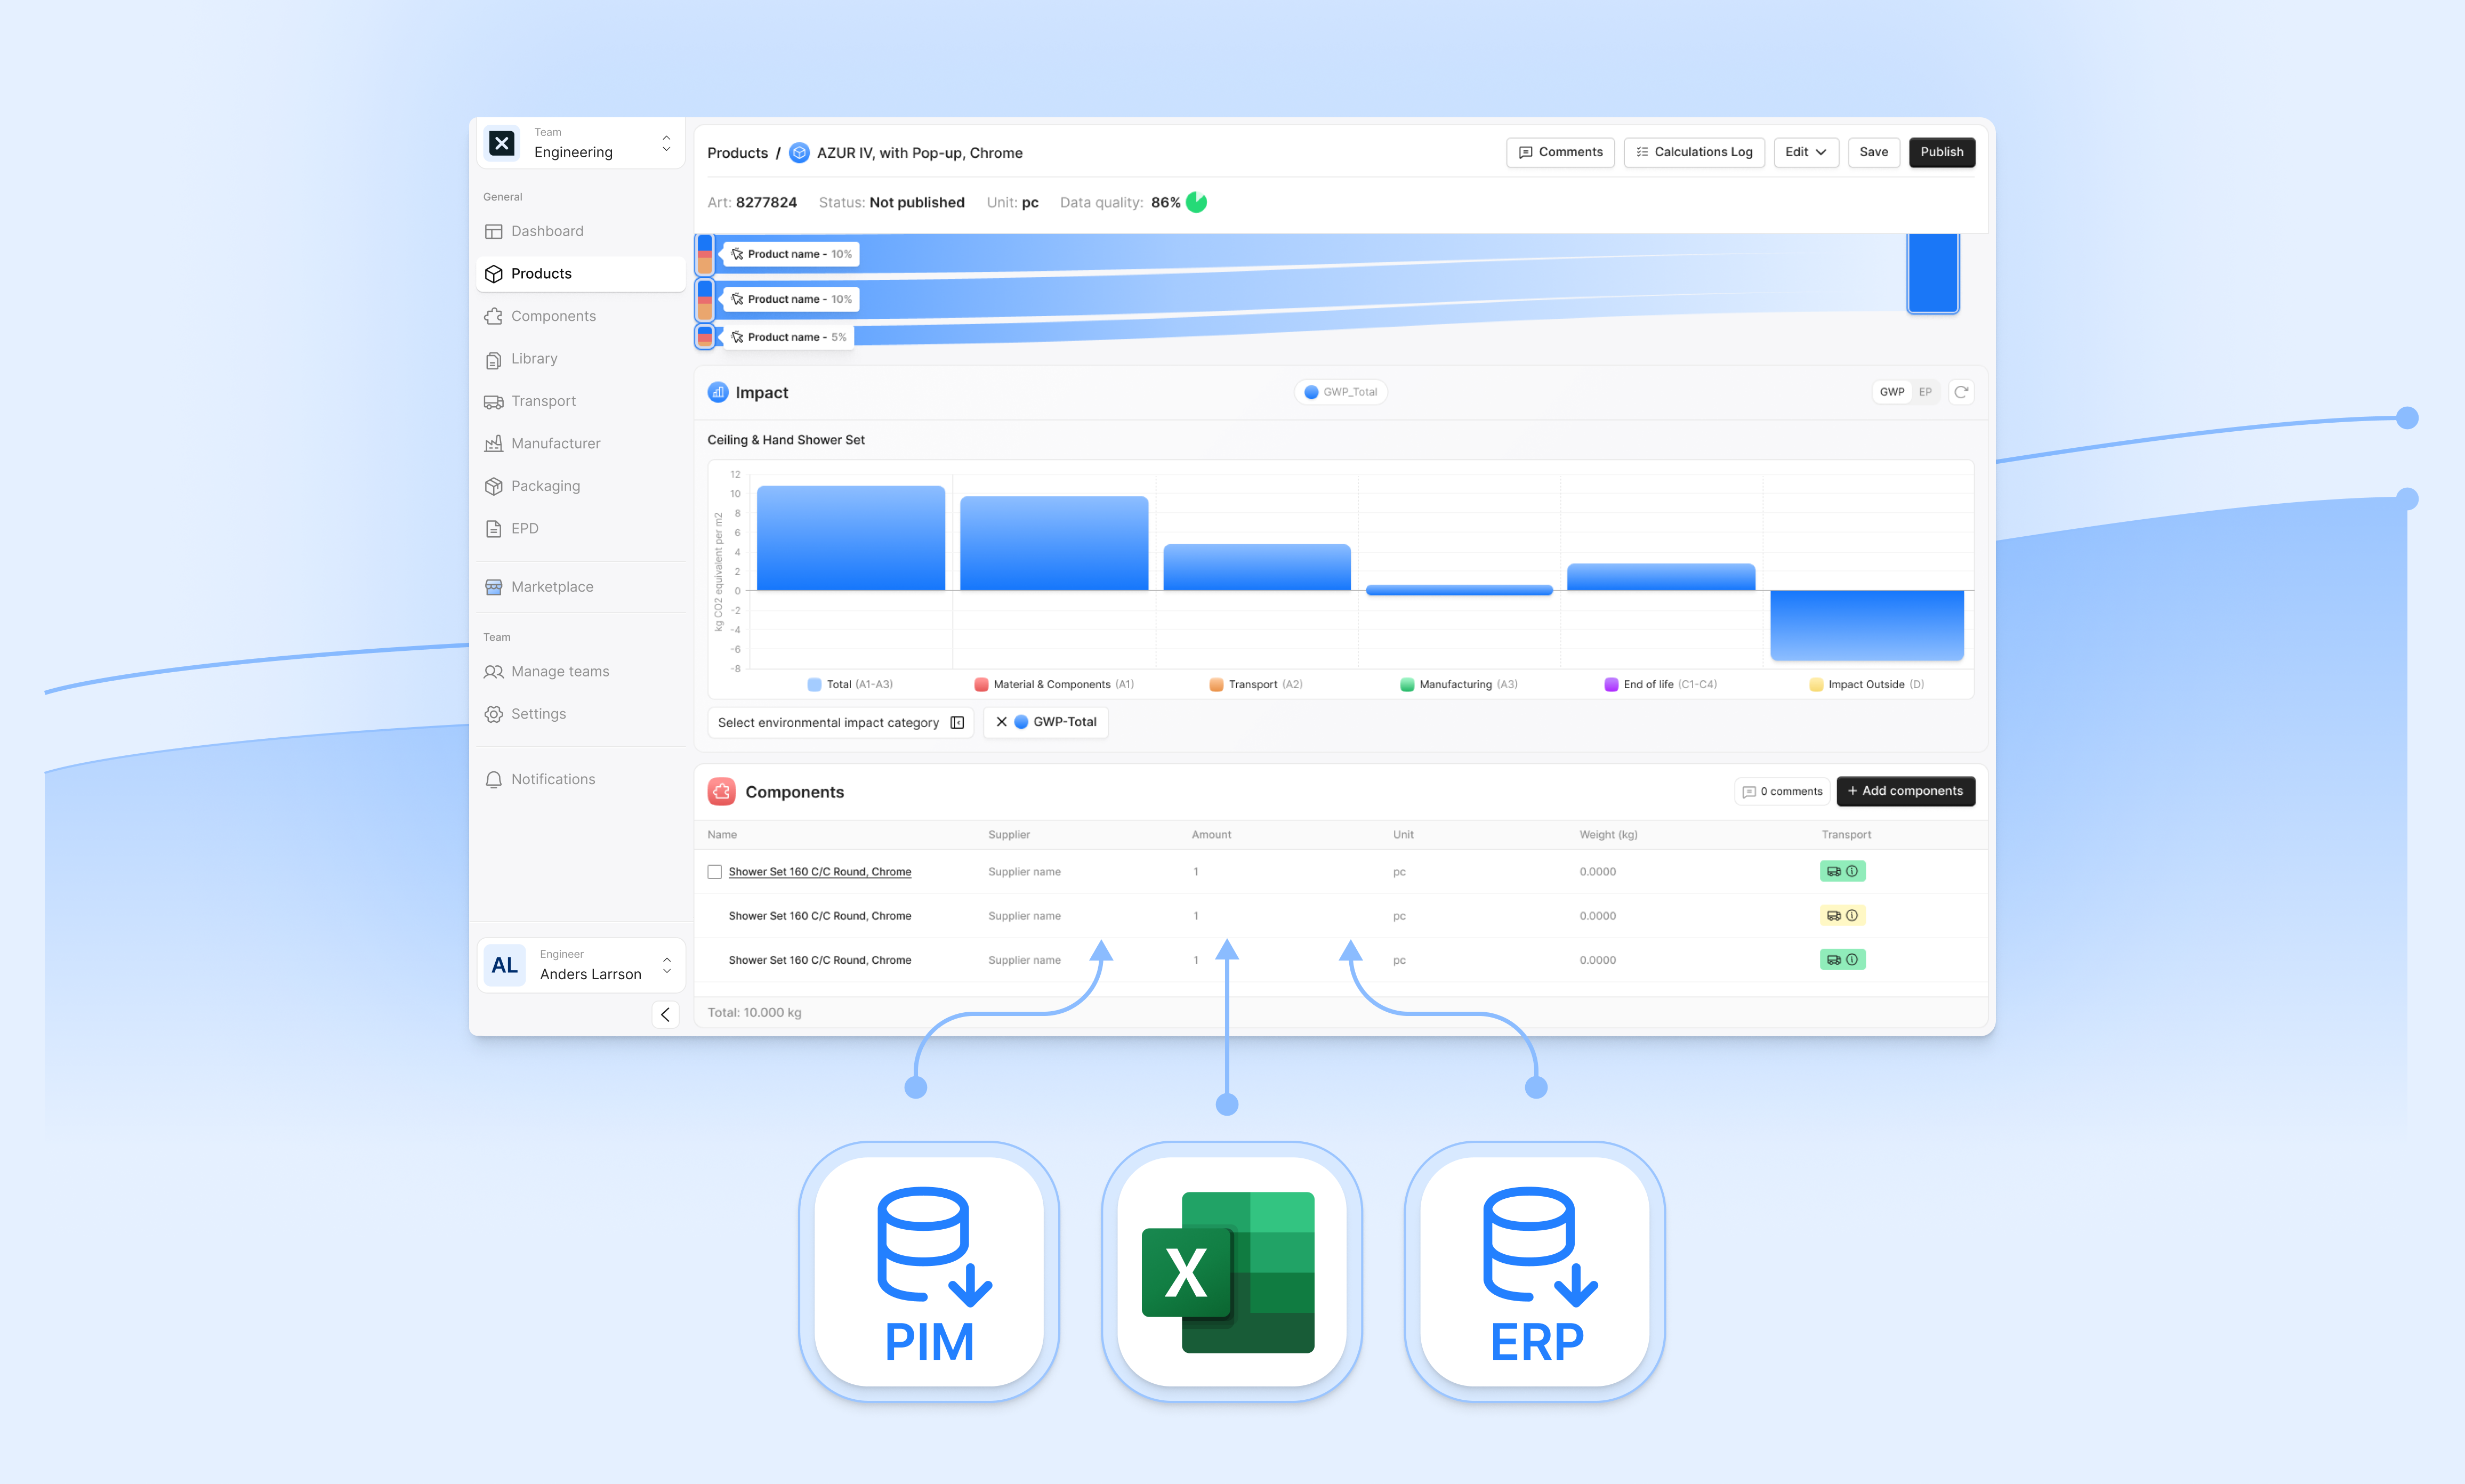The width and height of the screenshot is (2465, 1484).
Task: Open the Packaging section icon
Action: tap(495, 486)
